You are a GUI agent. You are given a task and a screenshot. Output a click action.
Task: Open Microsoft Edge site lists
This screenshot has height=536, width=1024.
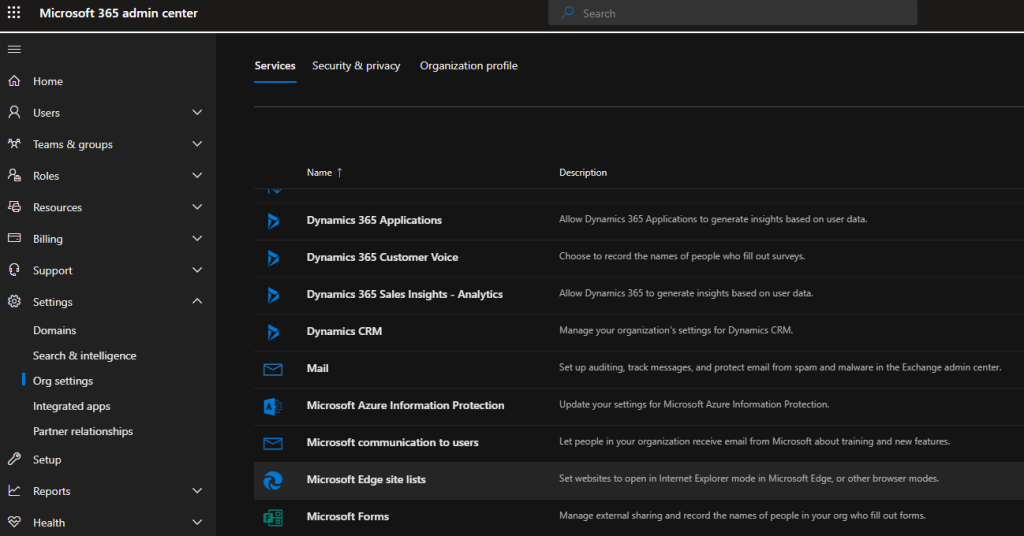[x=366, y=479]
